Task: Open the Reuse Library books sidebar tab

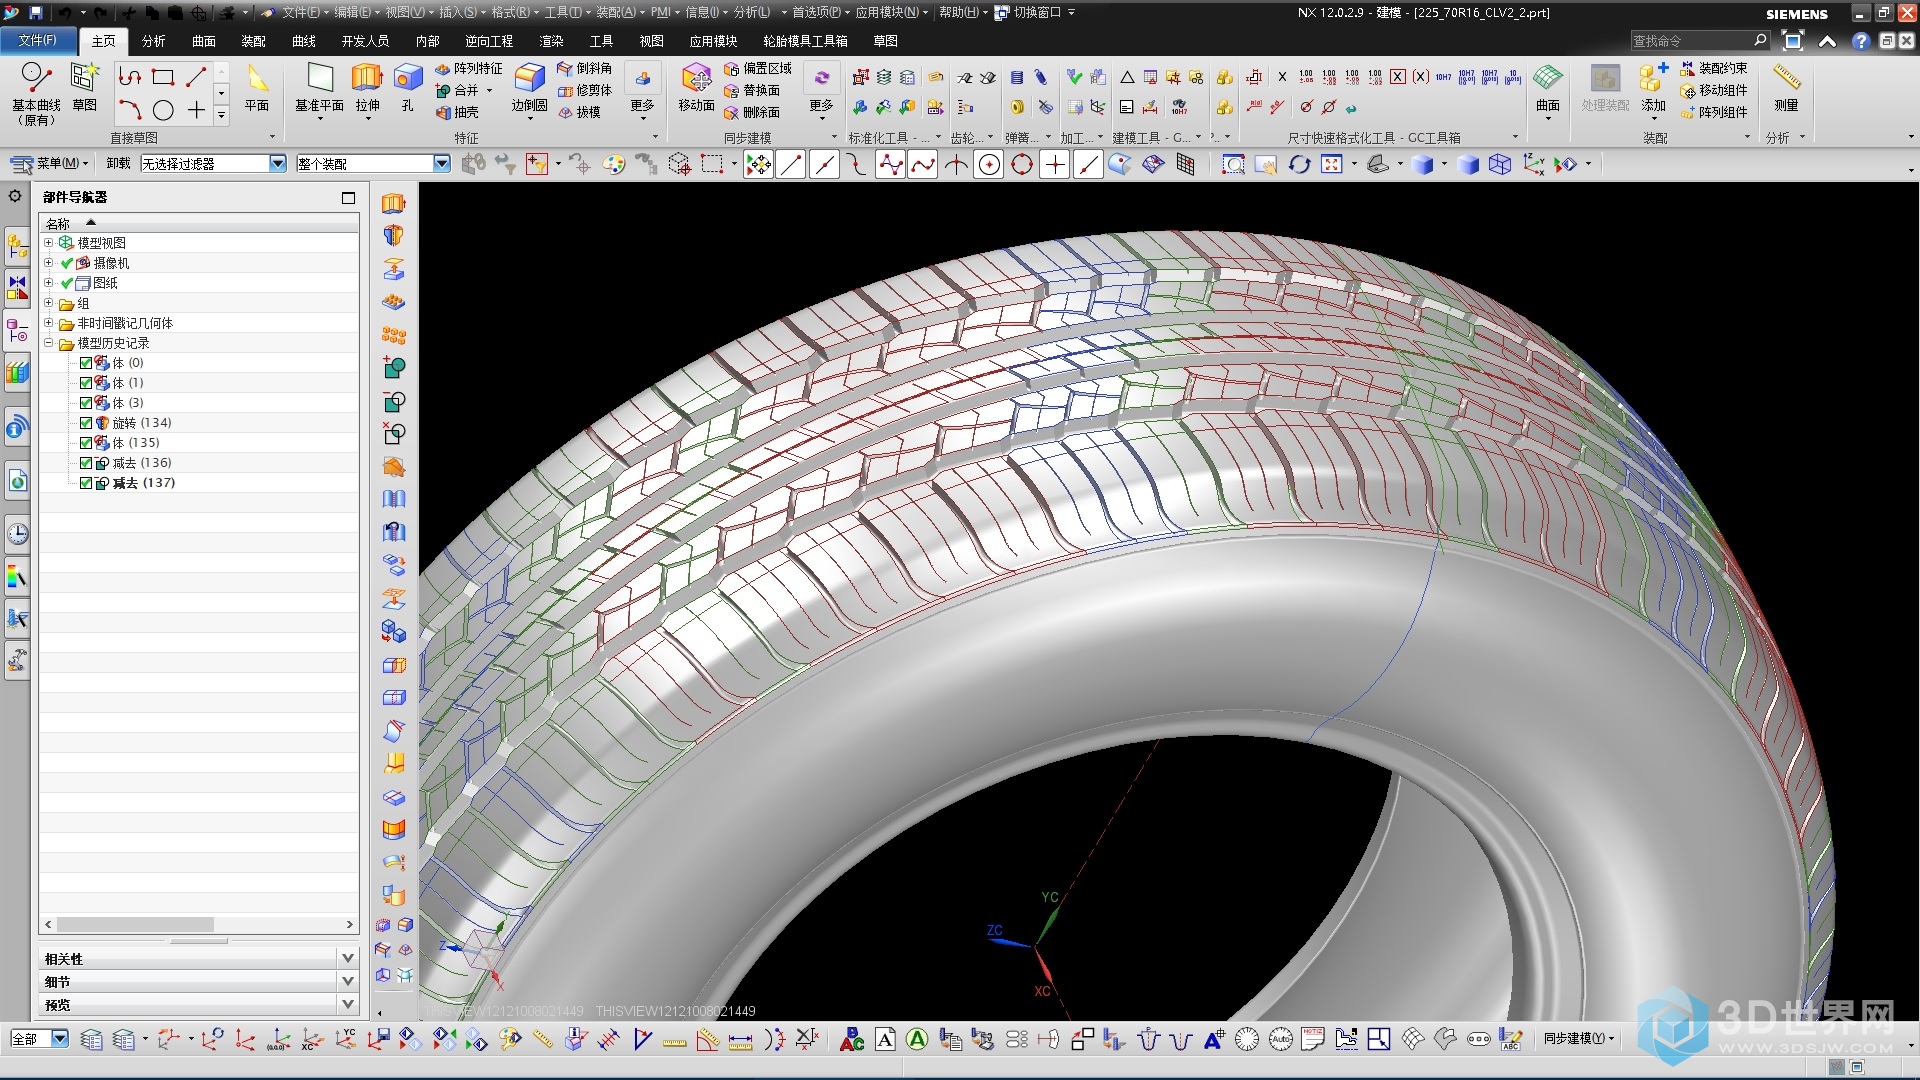Action: pos(17,373)
